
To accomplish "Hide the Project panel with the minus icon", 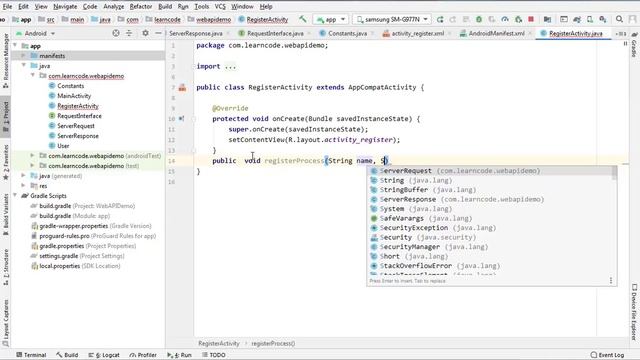I will pos(158,33).
